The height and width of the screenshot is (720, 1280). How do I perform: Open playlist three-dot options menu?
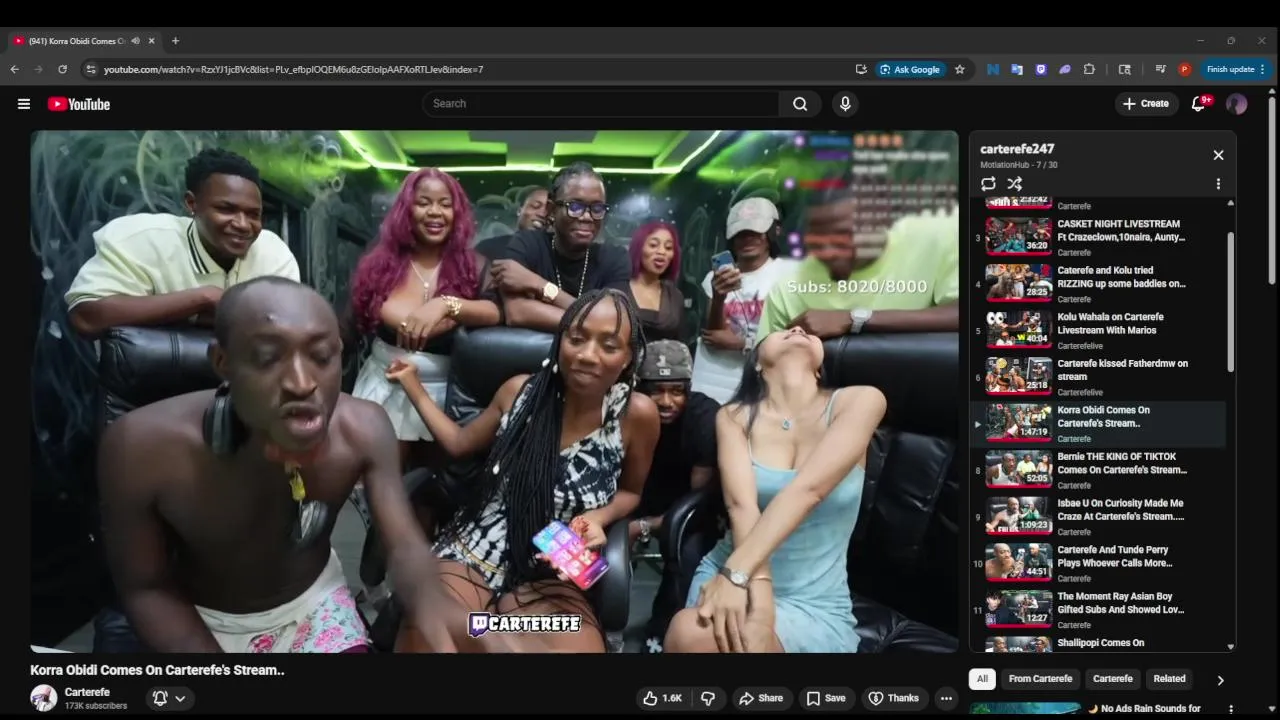point(1218,184)
